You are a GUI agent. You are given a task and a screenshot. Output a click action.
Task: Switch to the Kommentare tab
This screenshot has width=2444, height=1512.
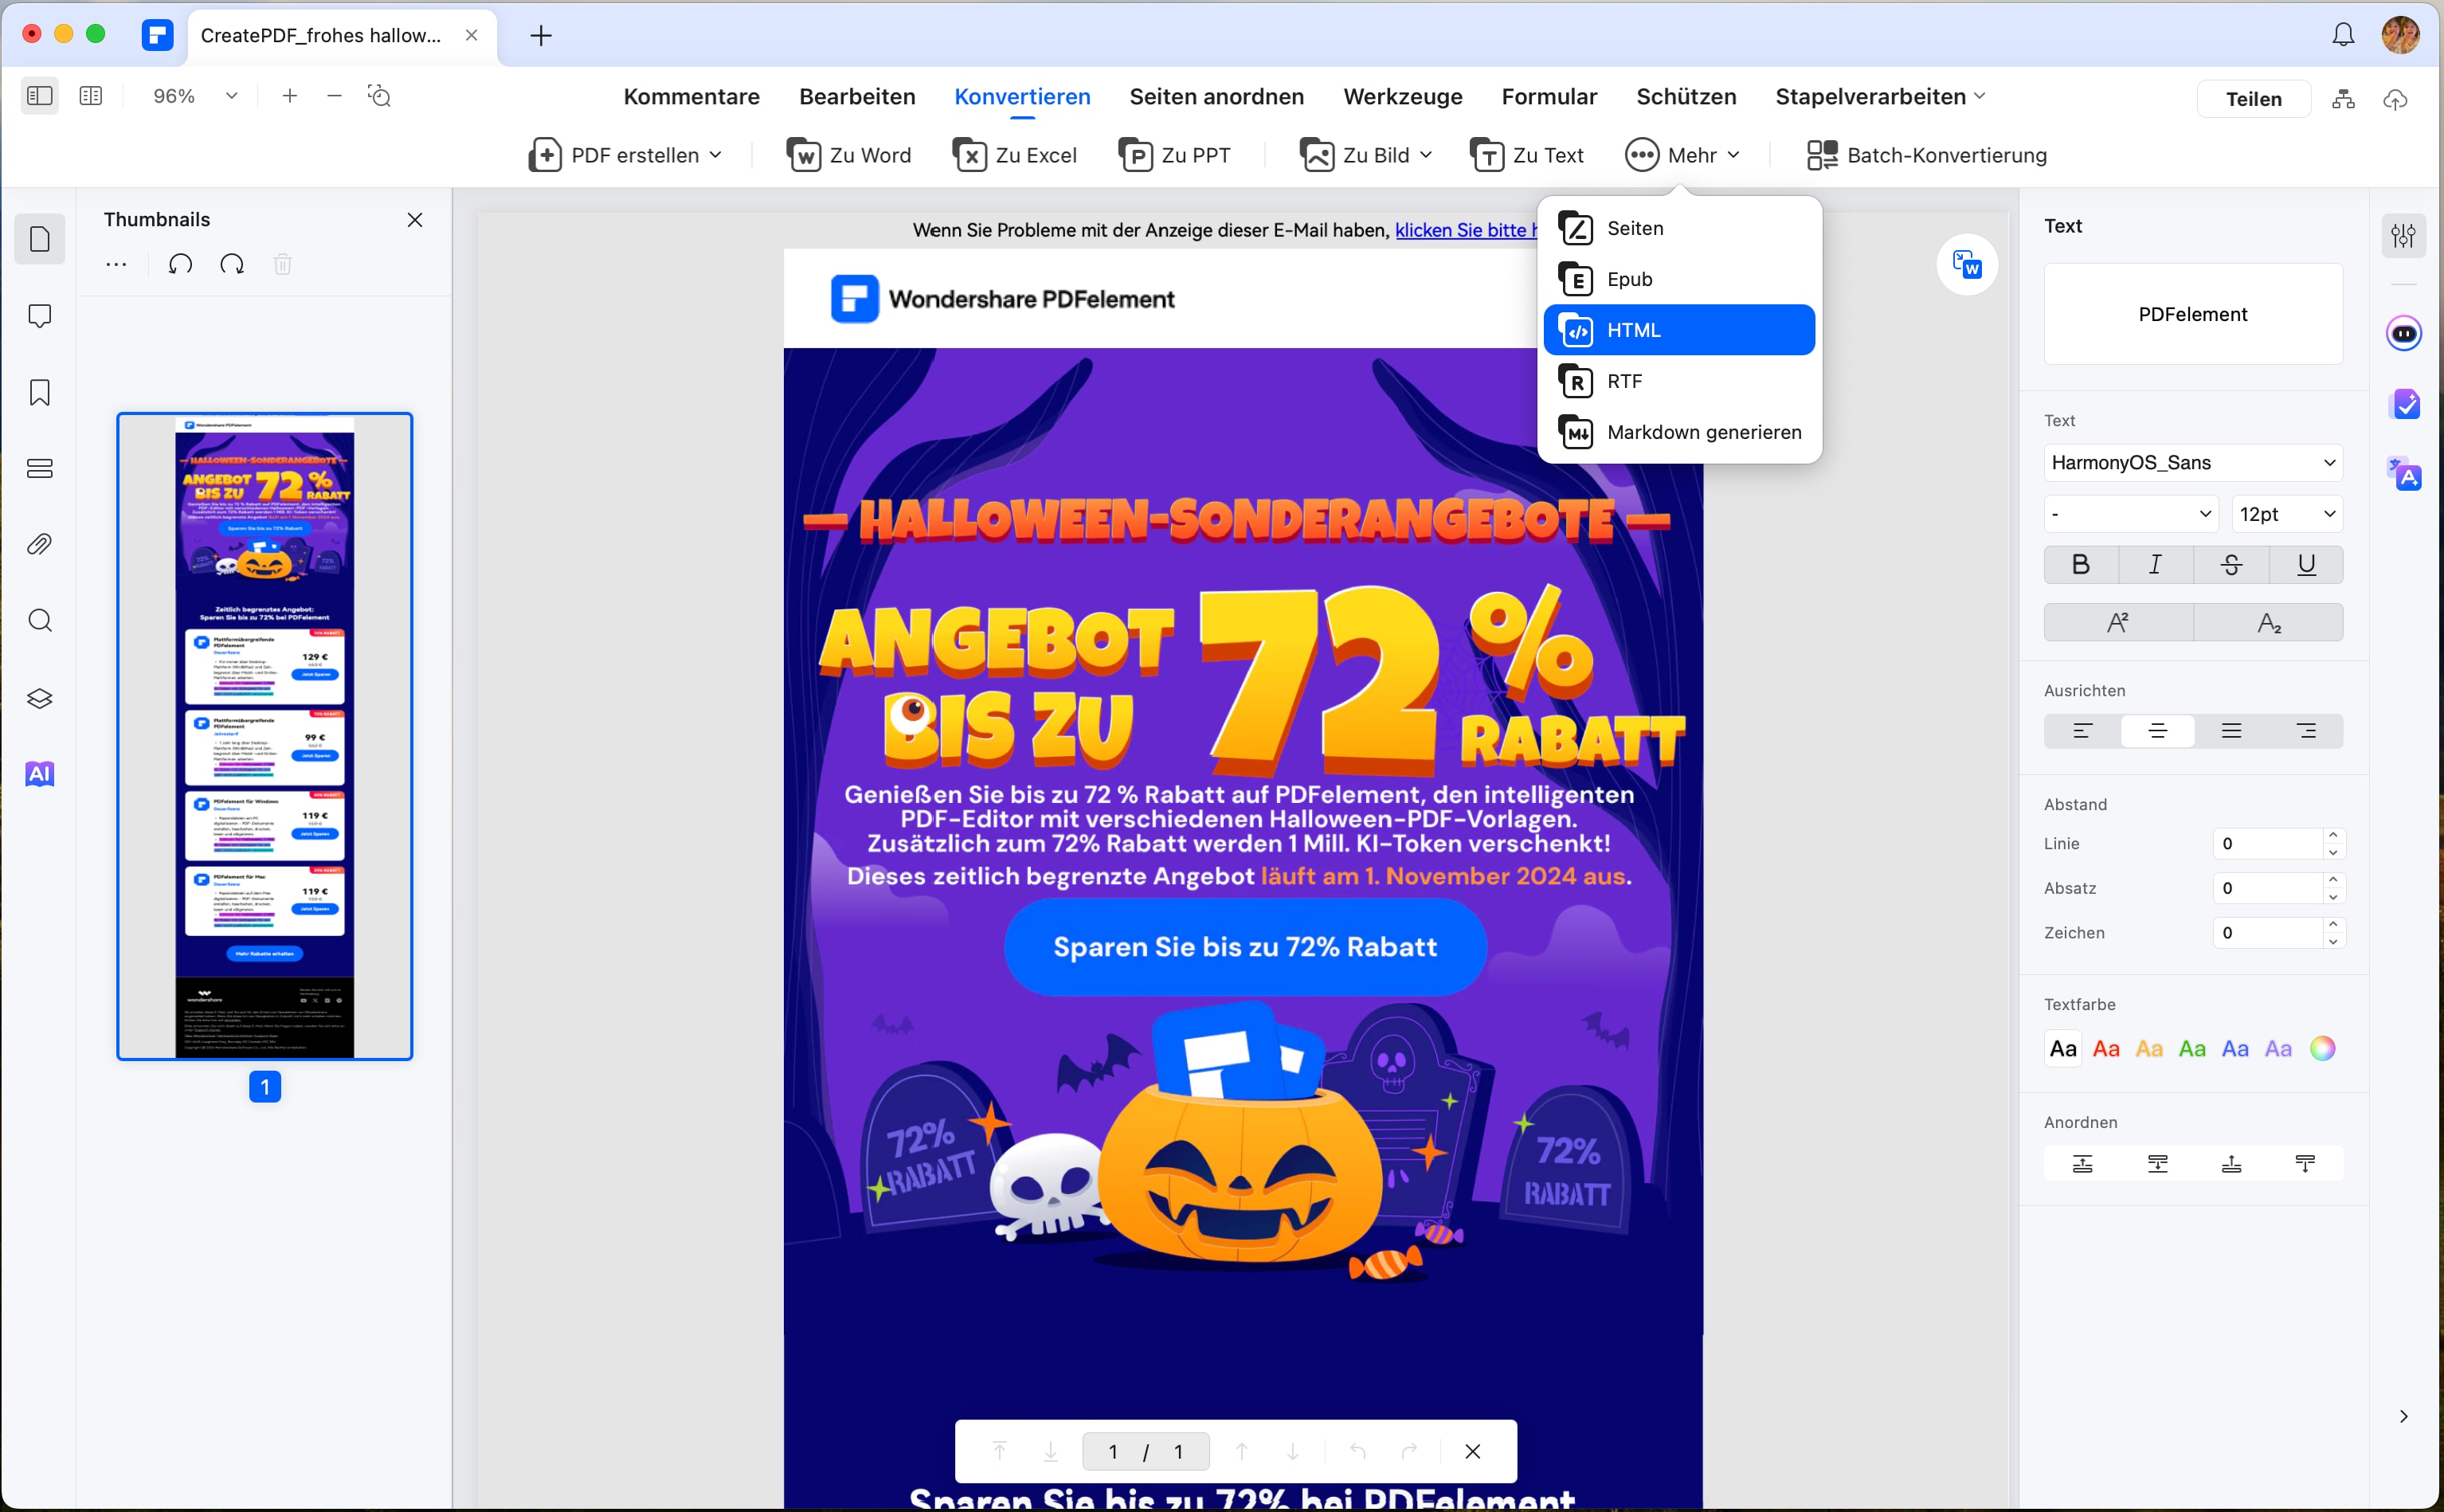pos(691,96)
